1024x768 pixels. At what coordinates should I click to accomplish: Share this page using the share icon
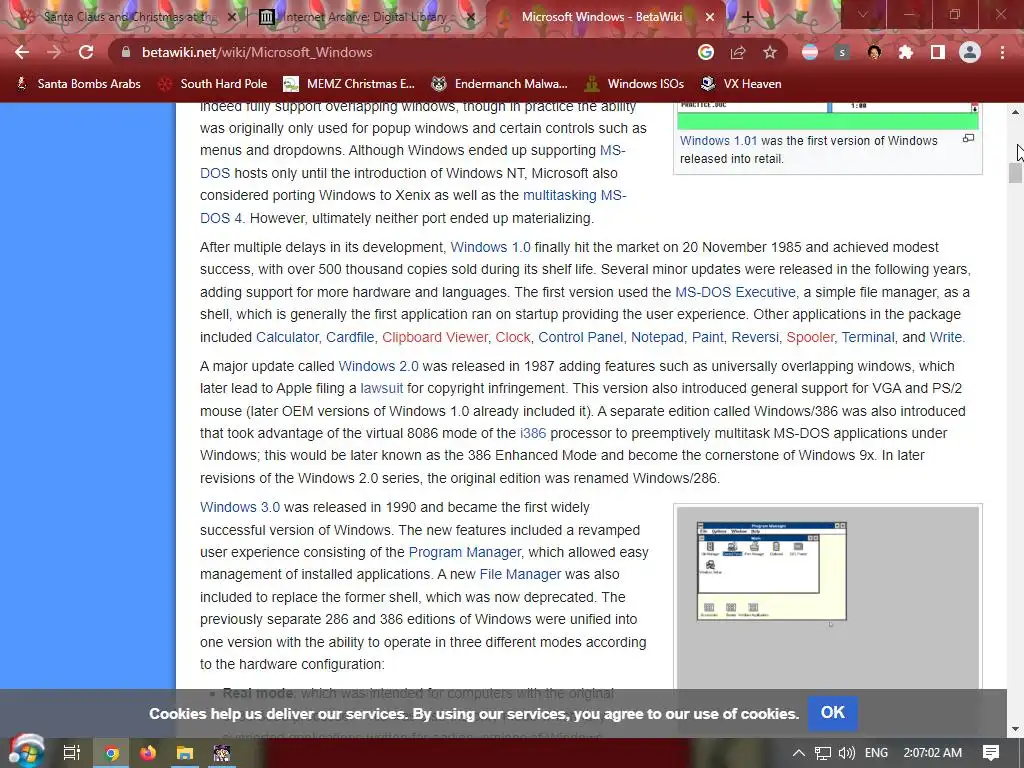(738, 52)
